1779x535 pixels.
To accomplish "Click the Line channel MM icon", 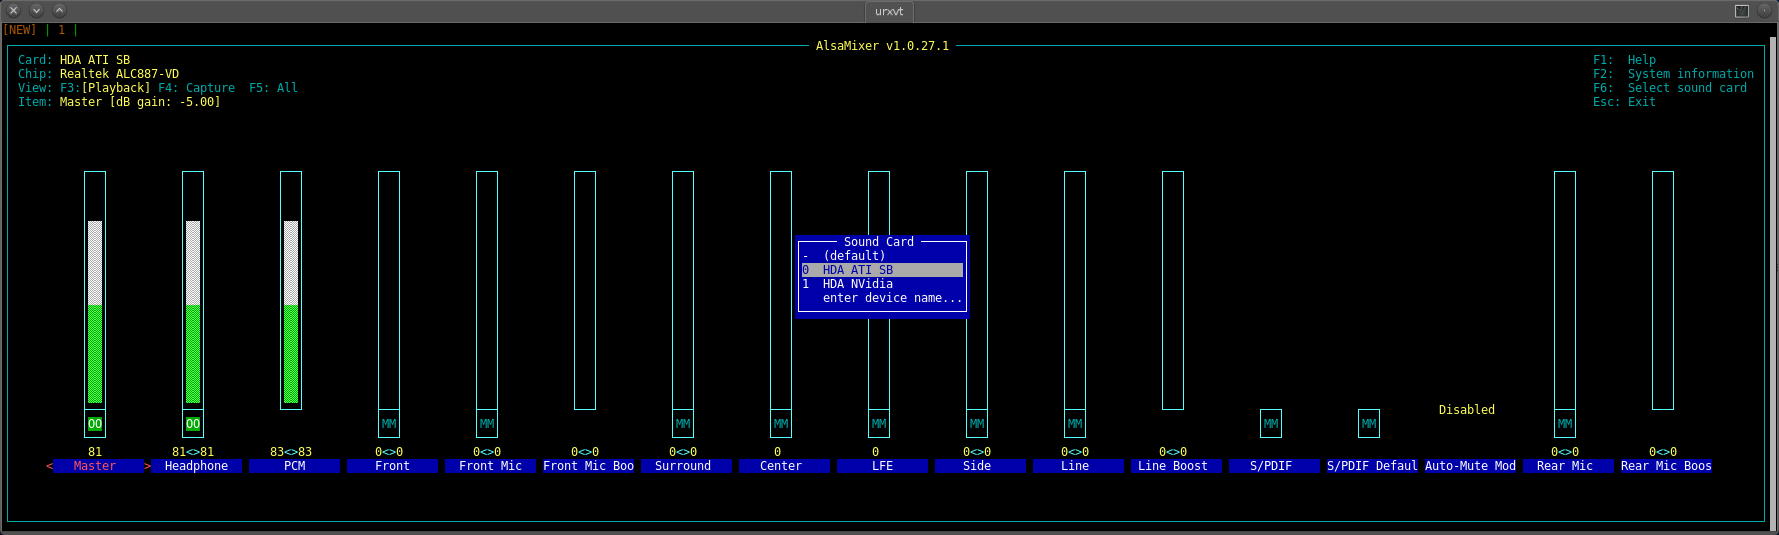I will pyautogui.click(x=1075, y=424).
